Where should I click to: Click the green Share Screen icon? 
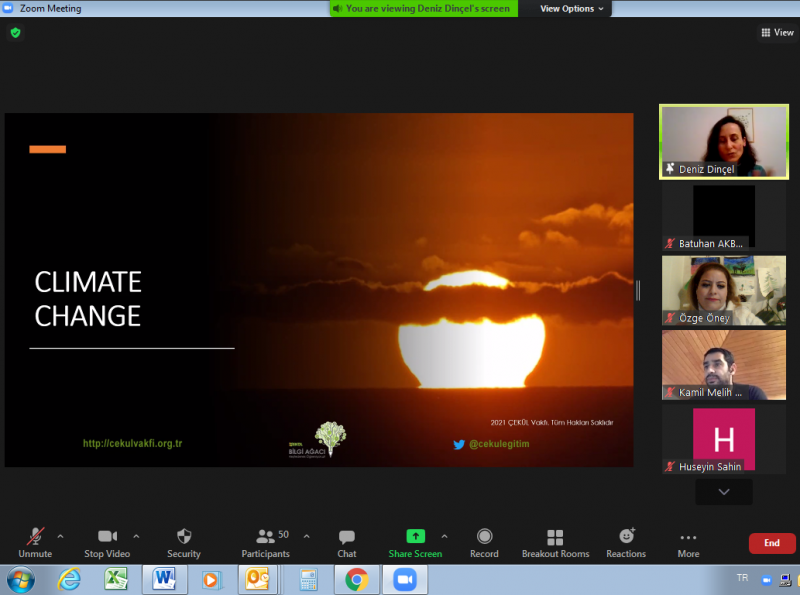pyautogui.click(x=415, y=536)
